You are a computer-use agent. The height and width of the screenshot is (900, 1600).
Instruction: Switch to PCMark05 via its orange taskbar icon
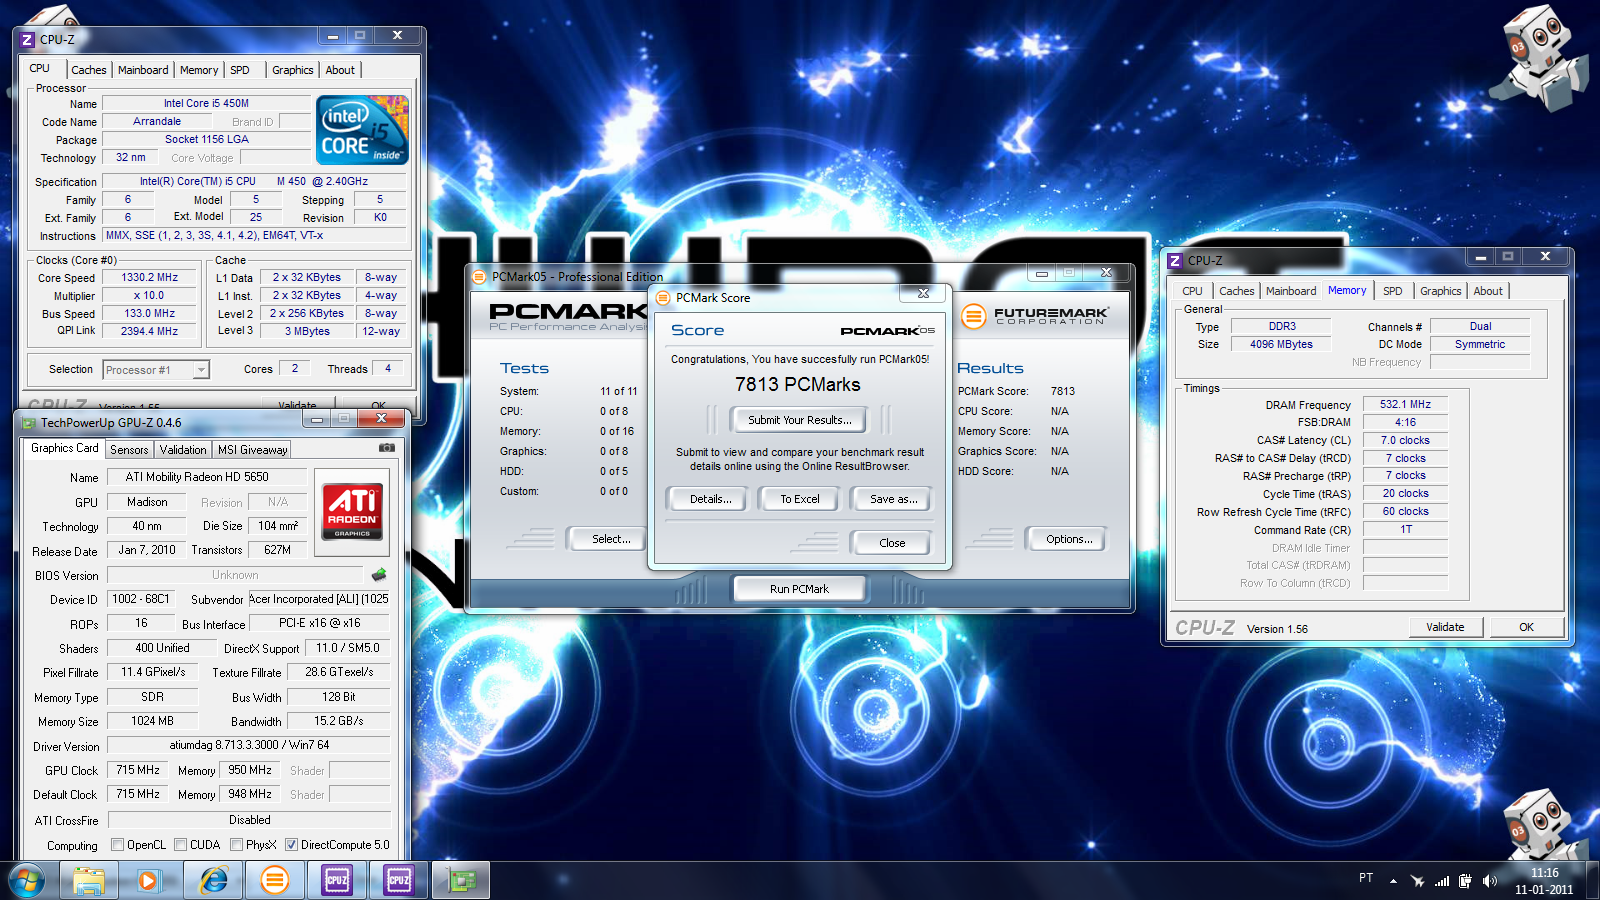tap(275, 881)
